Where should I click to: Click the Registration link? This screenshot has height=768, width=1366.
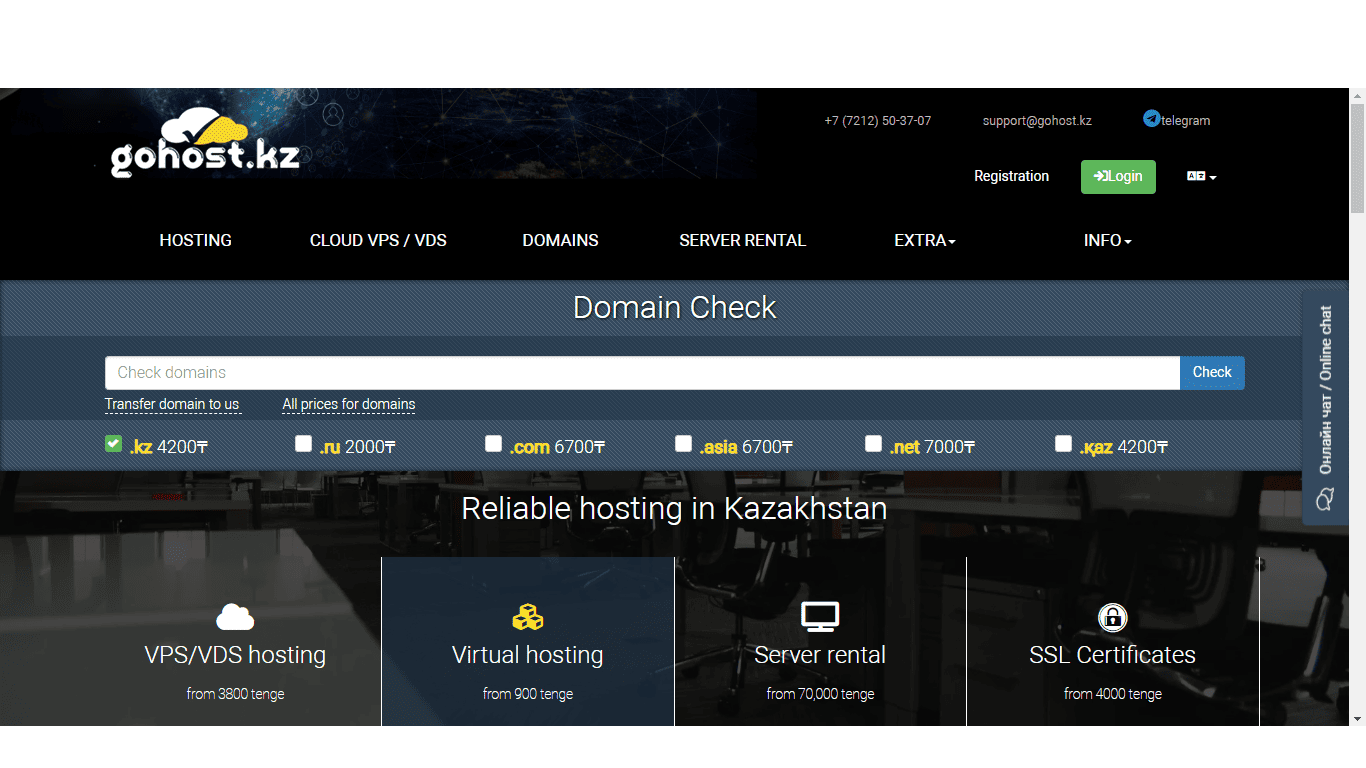[x=1011, y=176]
